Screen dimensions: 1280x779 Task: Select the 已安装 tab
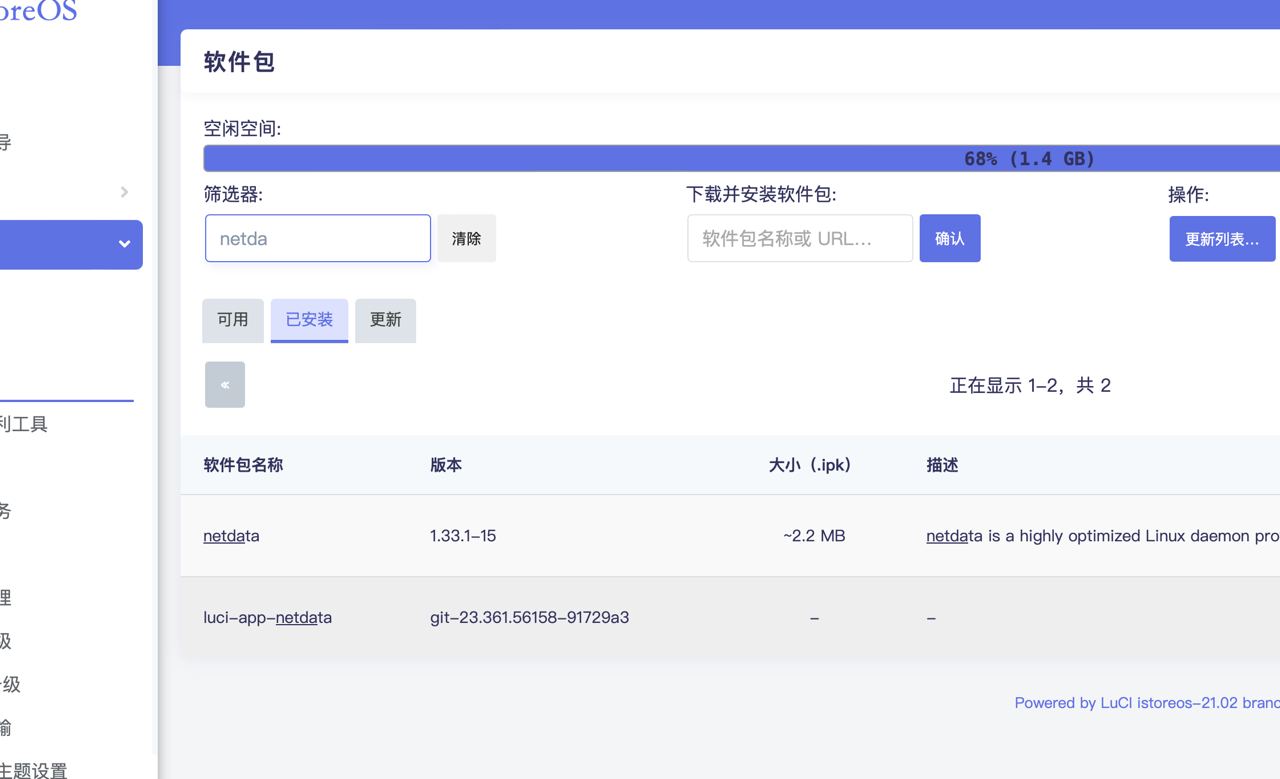click(309, 320)
